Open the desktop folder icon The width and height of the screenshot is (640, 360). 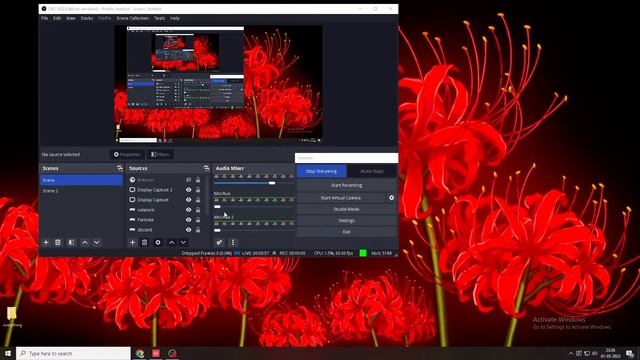pos(12,317)
